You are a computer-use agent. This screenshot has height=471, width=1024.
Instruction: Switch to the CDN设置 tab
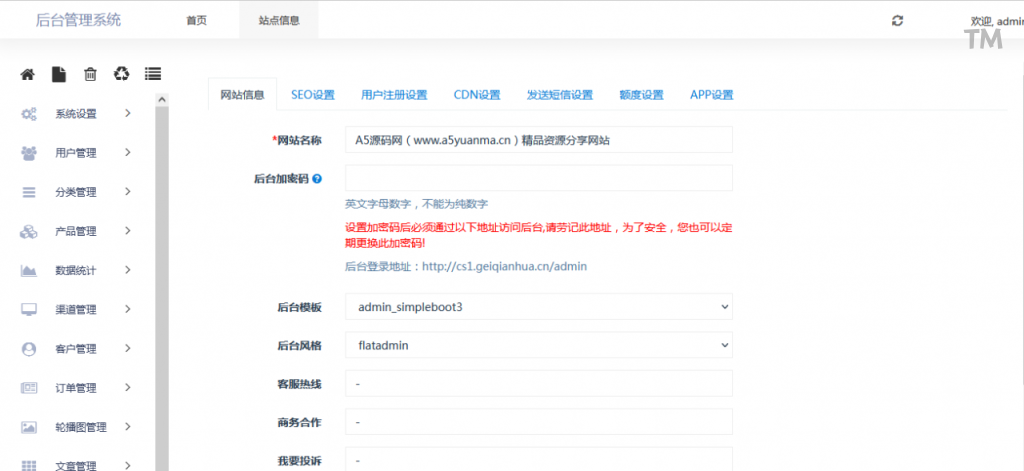[x=477, y=95]
